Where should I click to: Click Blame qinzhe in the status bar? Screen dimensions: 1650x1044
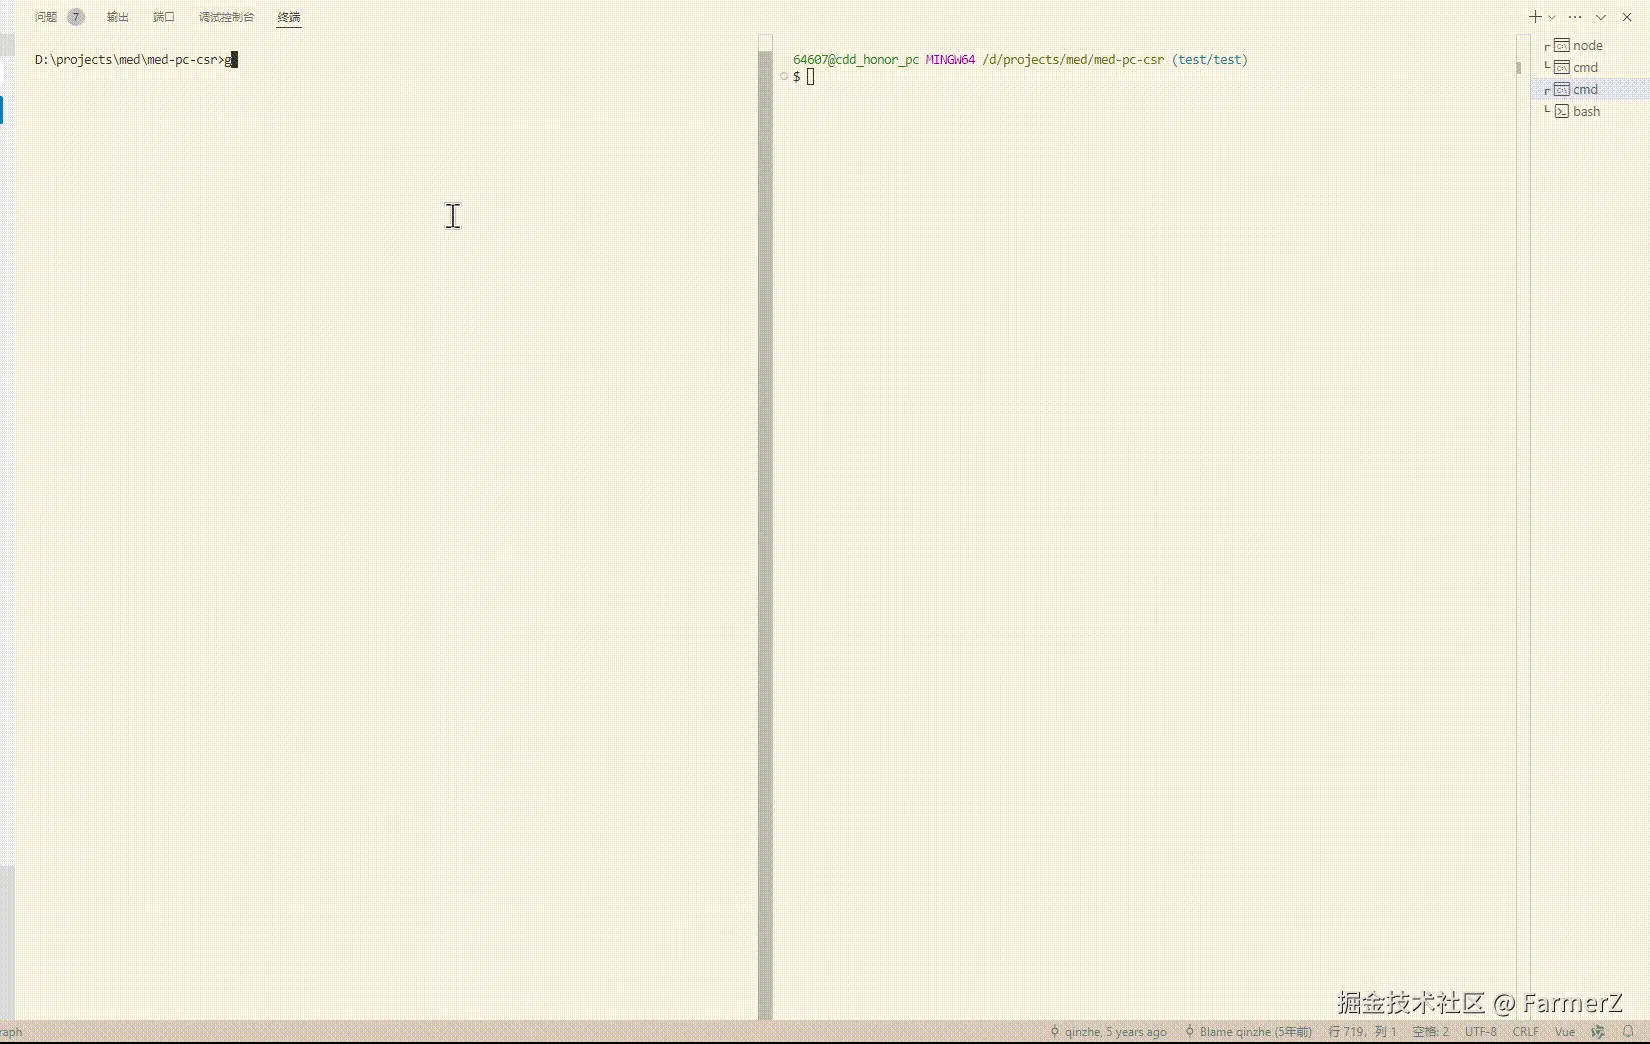(x=1249, y=1031)
